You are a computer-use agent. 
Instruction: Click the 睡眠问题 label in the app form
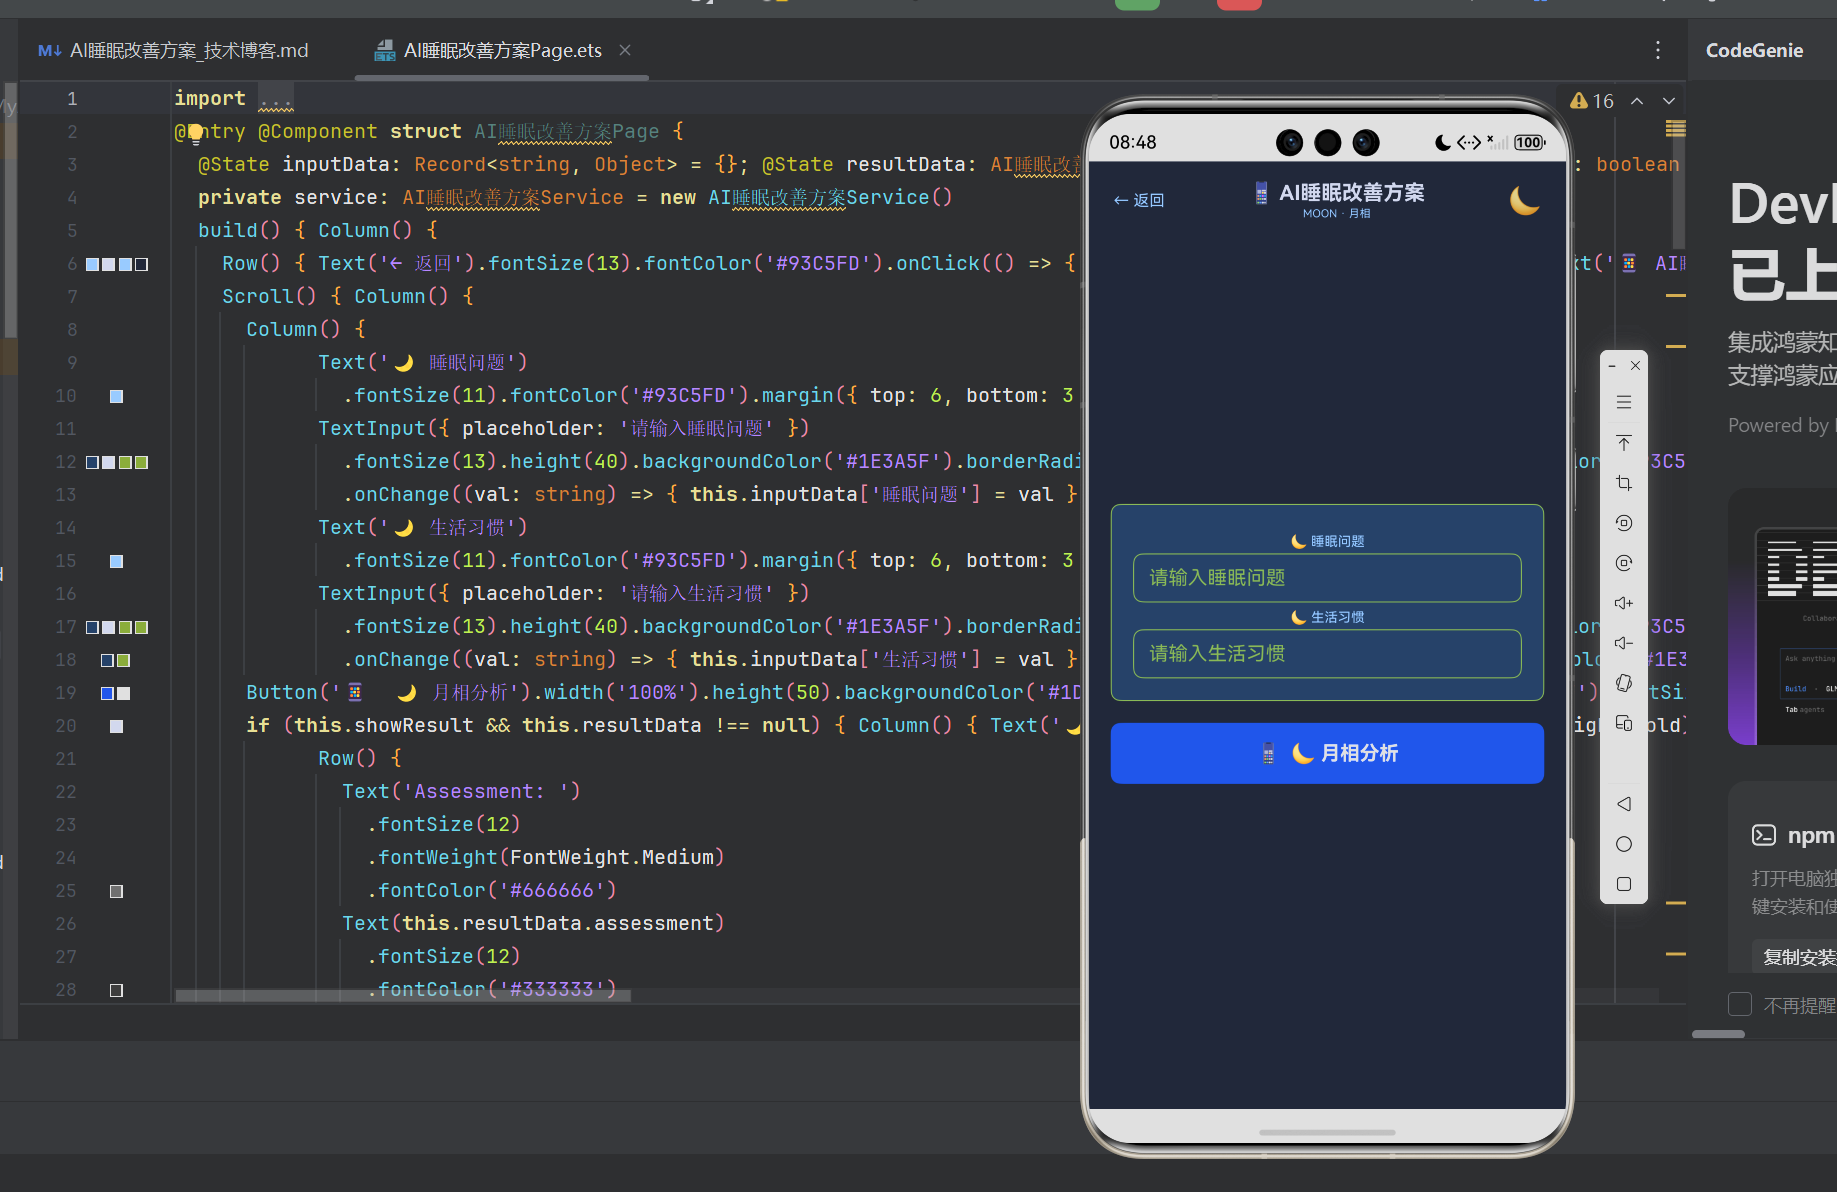tap(1338, 541)
